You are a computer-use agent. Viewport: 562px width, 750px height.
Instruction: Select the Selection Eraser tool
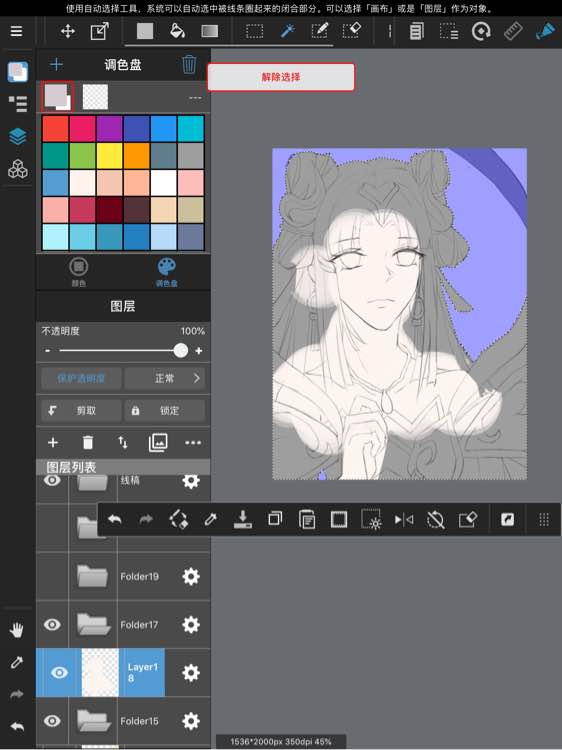point(352,31)
